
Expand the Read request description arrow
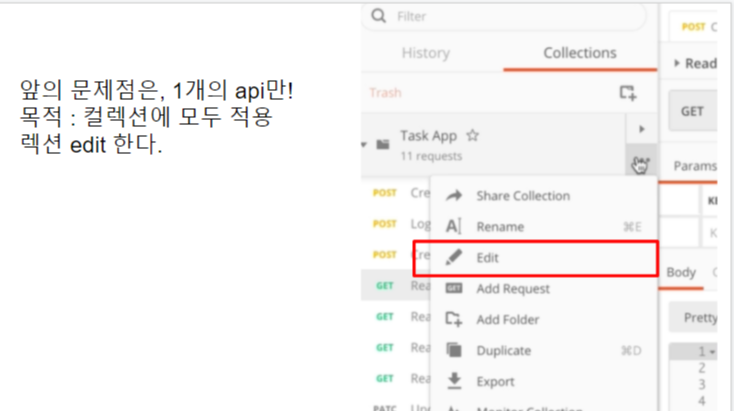(x=676, y=63)
